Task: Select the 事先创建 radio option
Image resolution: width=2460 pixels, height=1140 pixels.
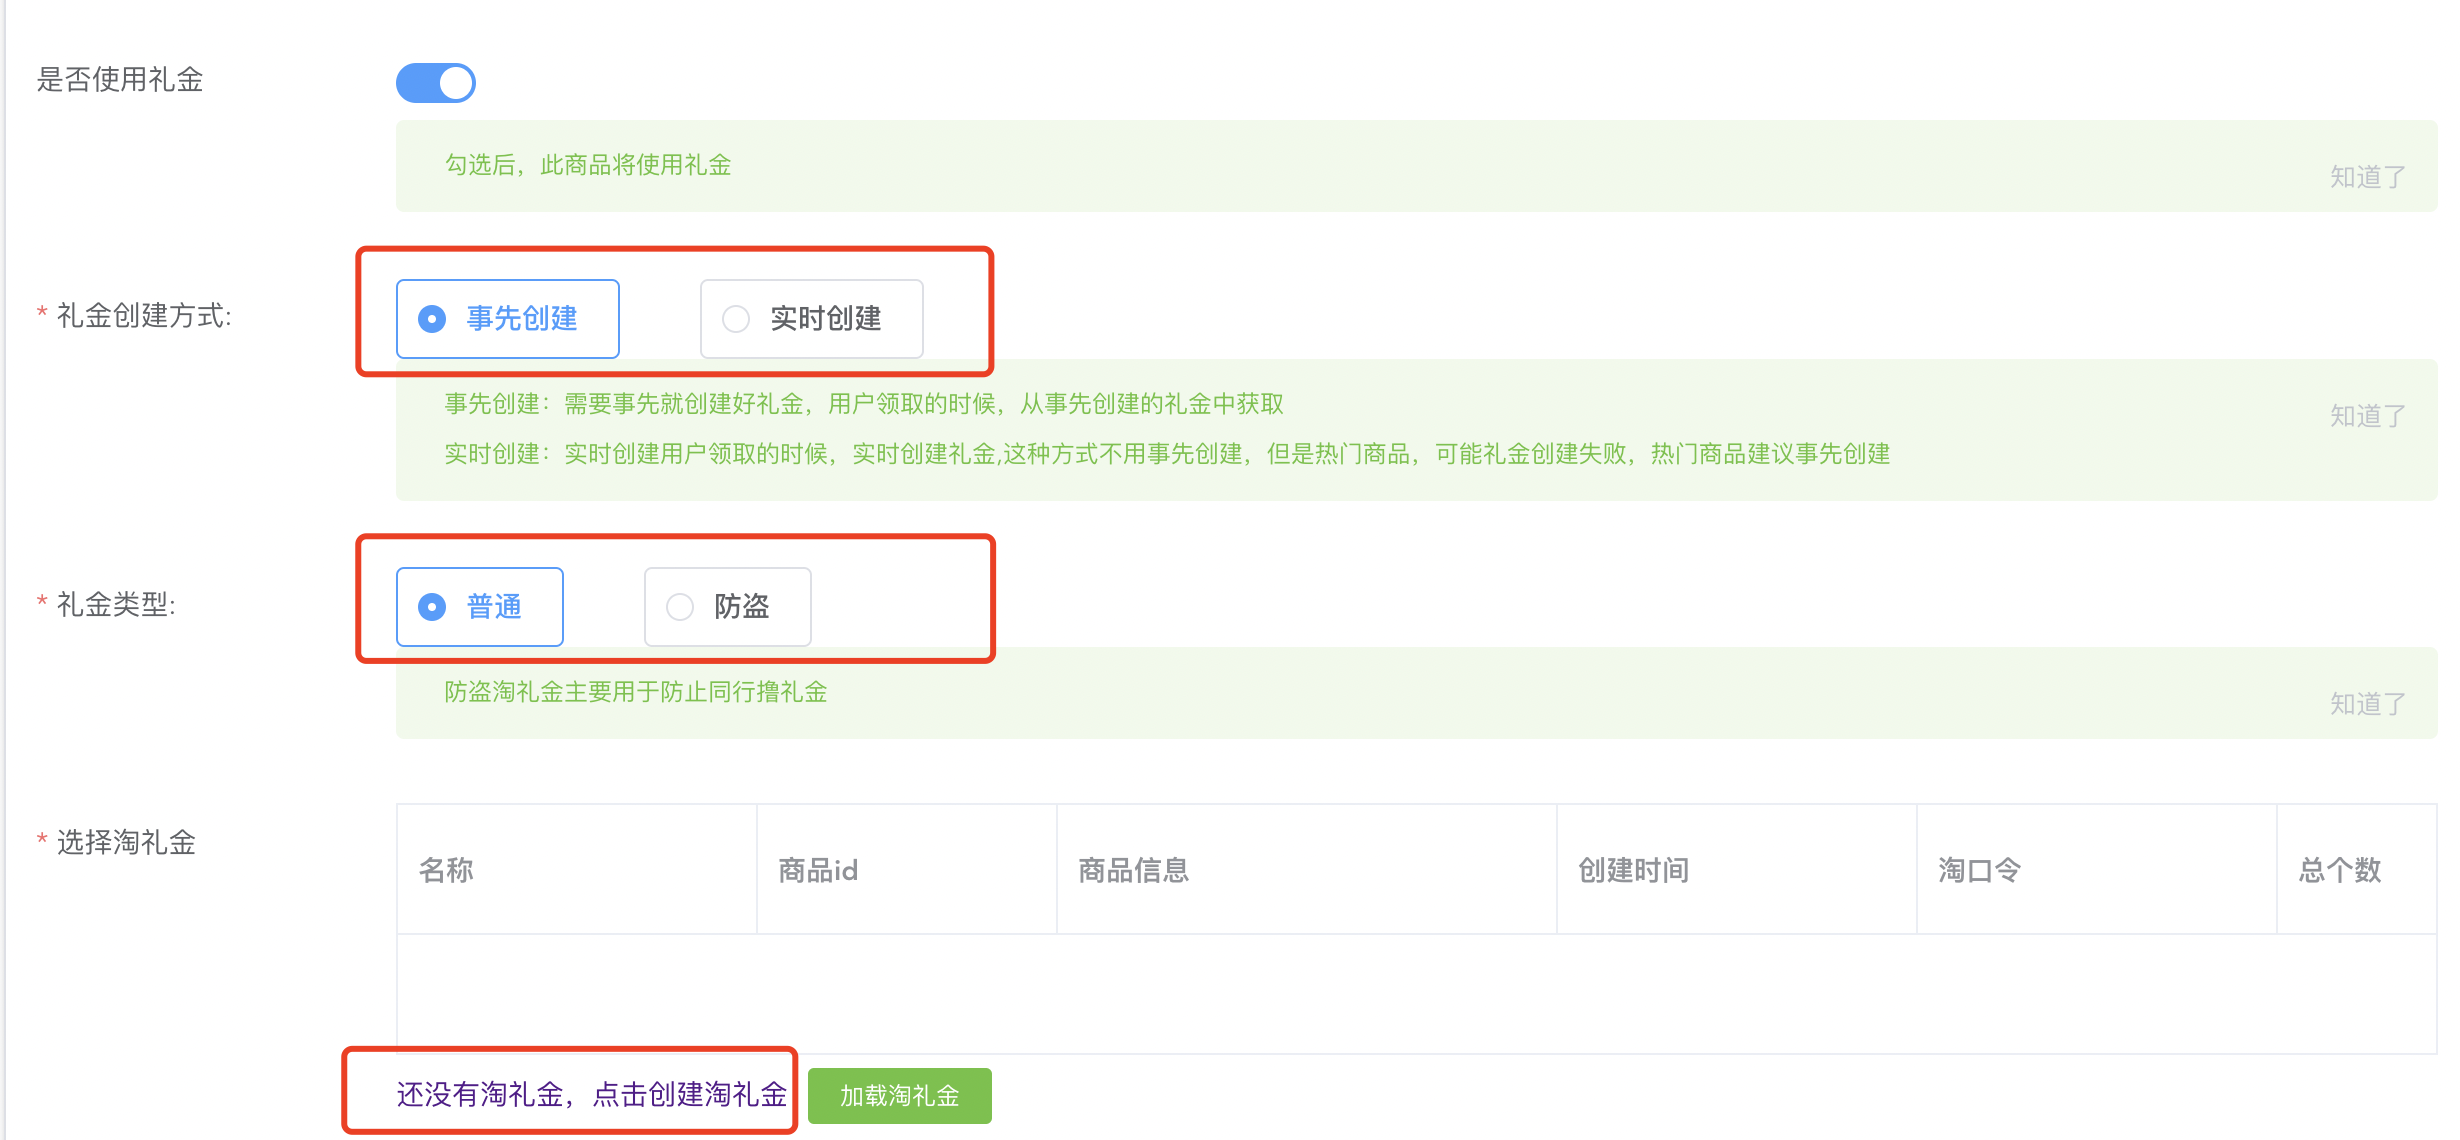Action: click(508, 319)
